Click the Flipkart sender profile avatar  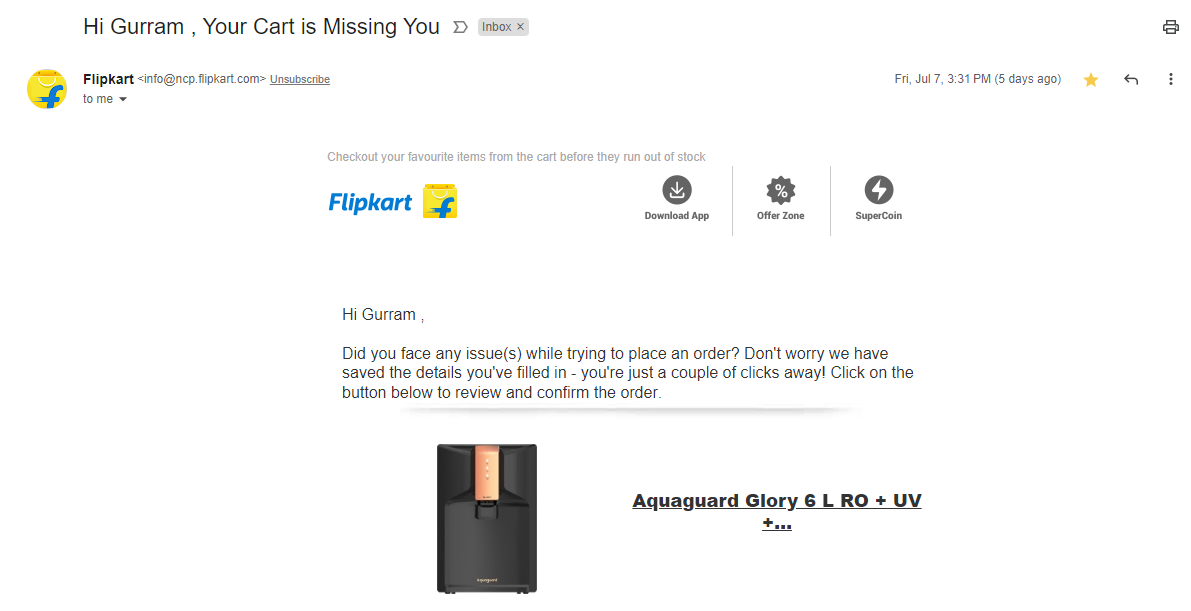click(47, 89)
